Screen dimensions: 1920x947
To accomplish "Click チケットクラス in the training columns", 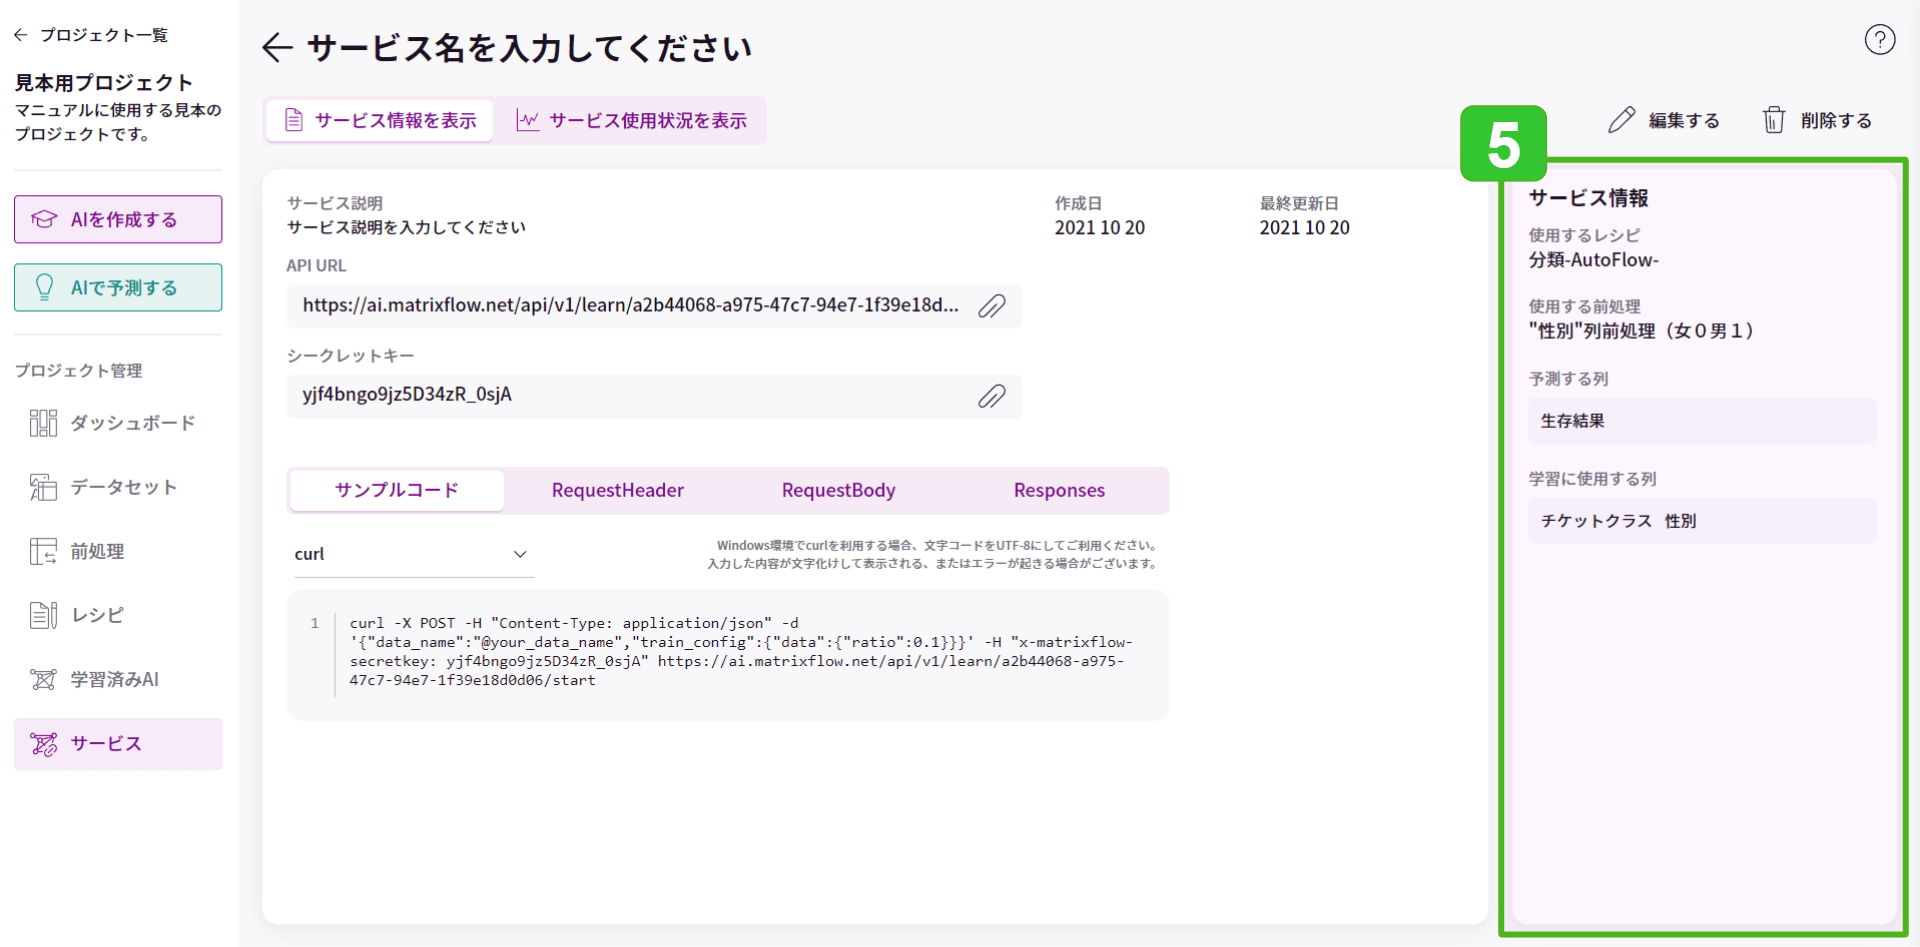I will (x=1596, y=521).
